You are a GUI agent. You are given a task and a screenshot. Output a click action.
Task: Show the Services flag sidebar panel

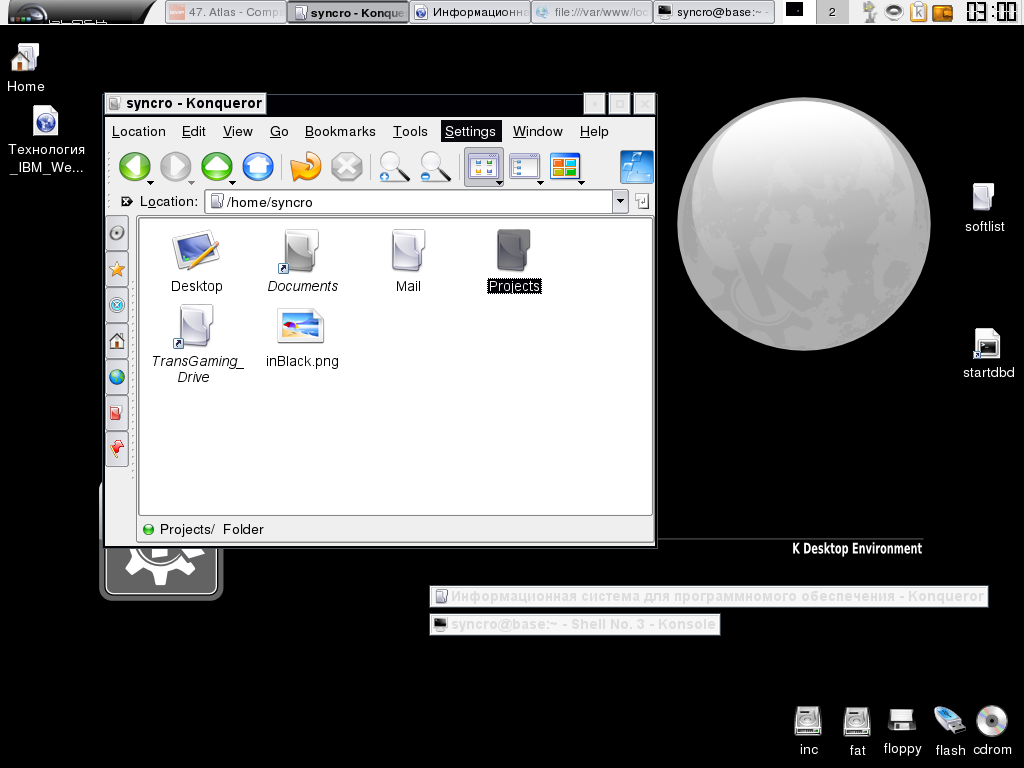(x=117, y=449)
